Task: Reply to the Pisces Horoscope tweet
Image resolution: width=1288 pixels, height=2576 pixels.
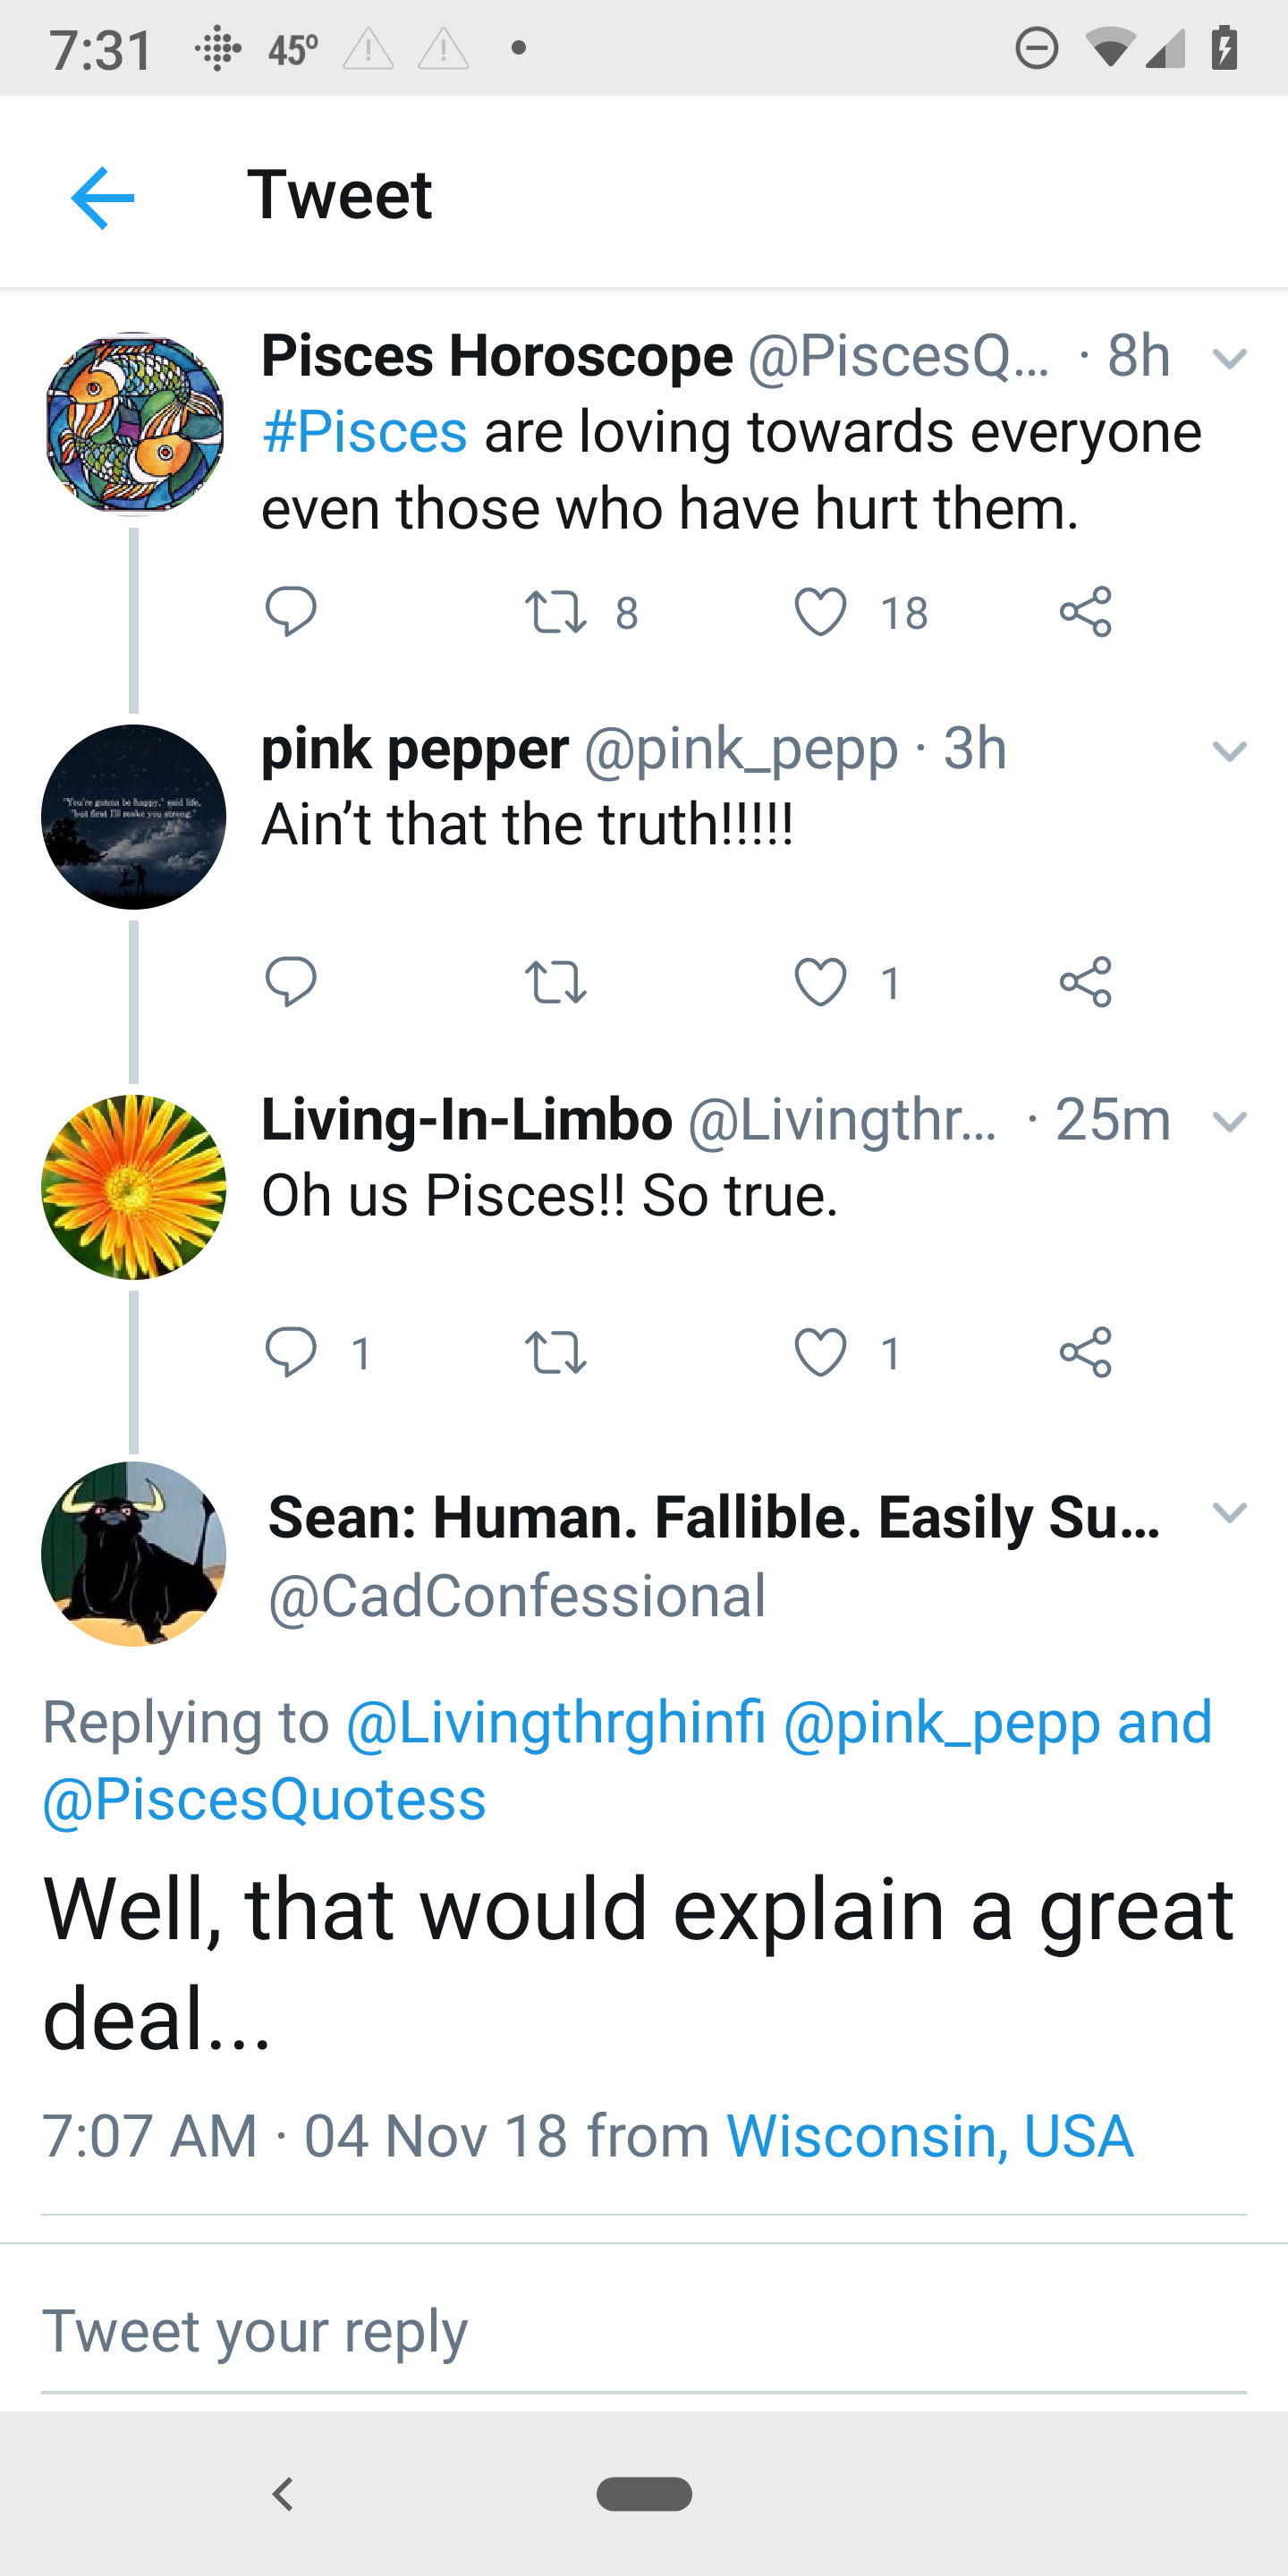Action: click(291, 611)
